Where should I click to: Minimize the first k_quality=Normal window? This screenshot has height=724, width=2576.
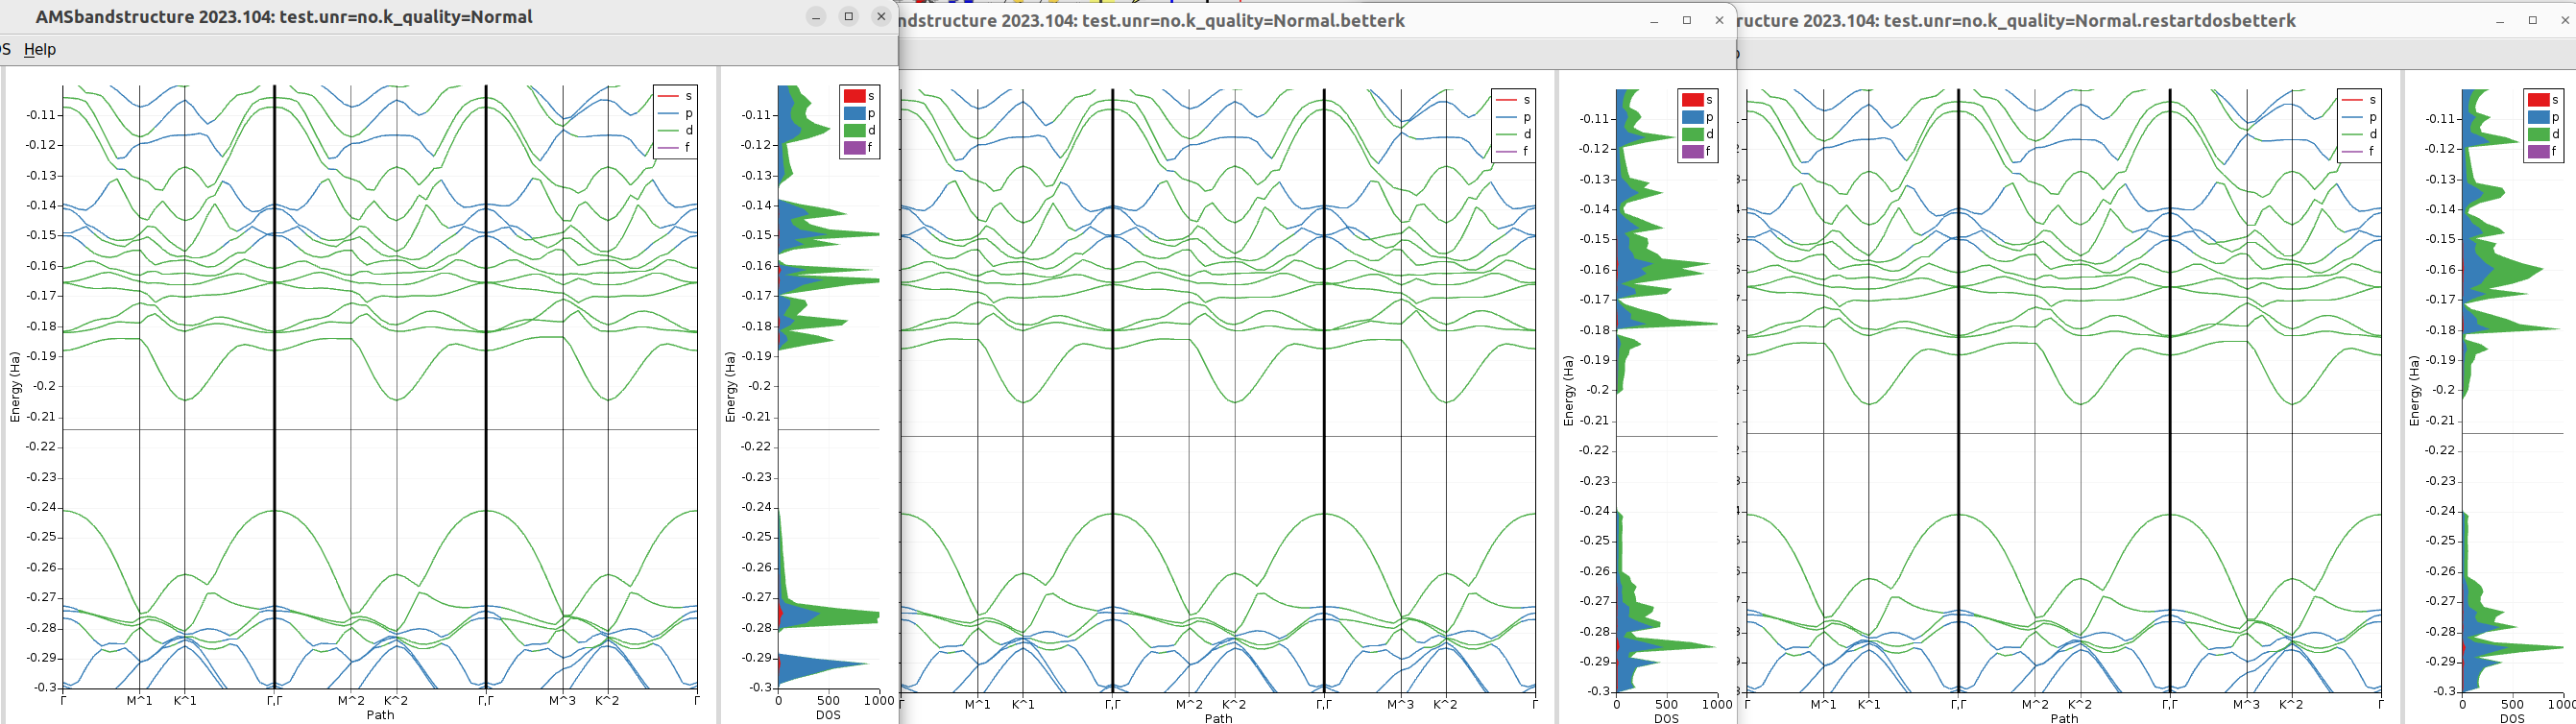816,16
